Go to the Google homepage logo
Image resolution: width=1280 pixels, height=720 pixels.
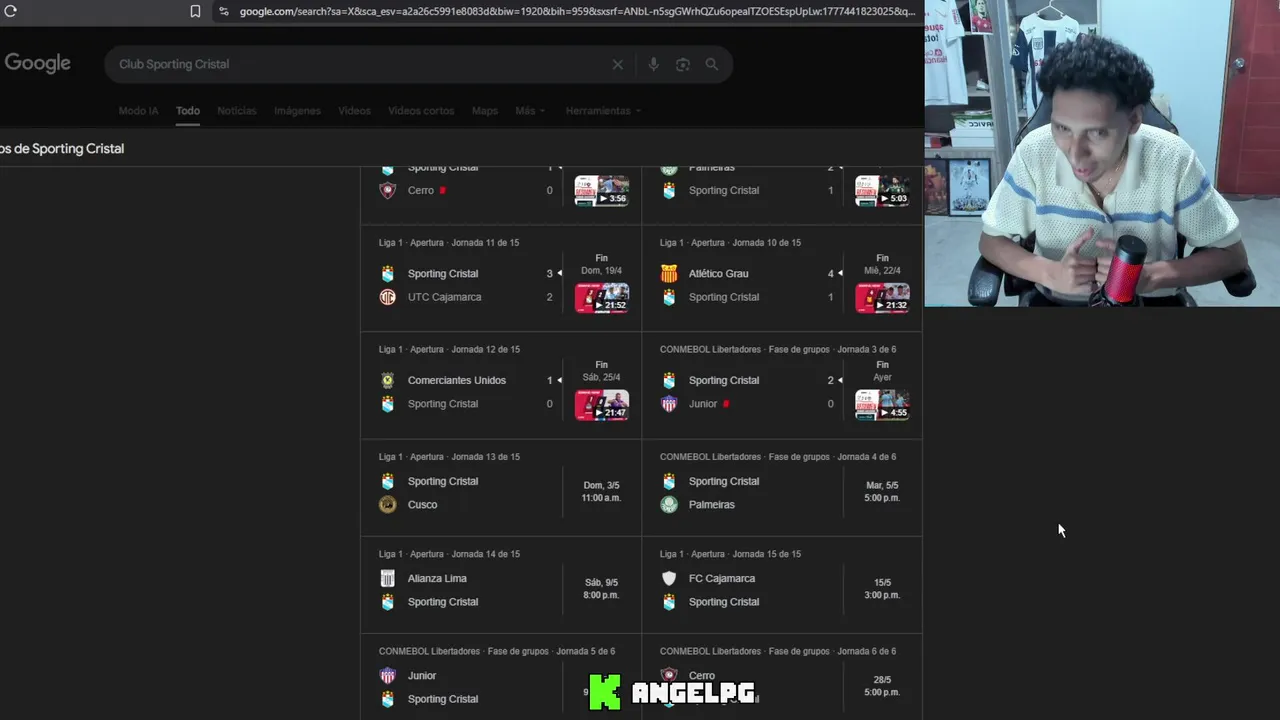click(x=37, y=63)
